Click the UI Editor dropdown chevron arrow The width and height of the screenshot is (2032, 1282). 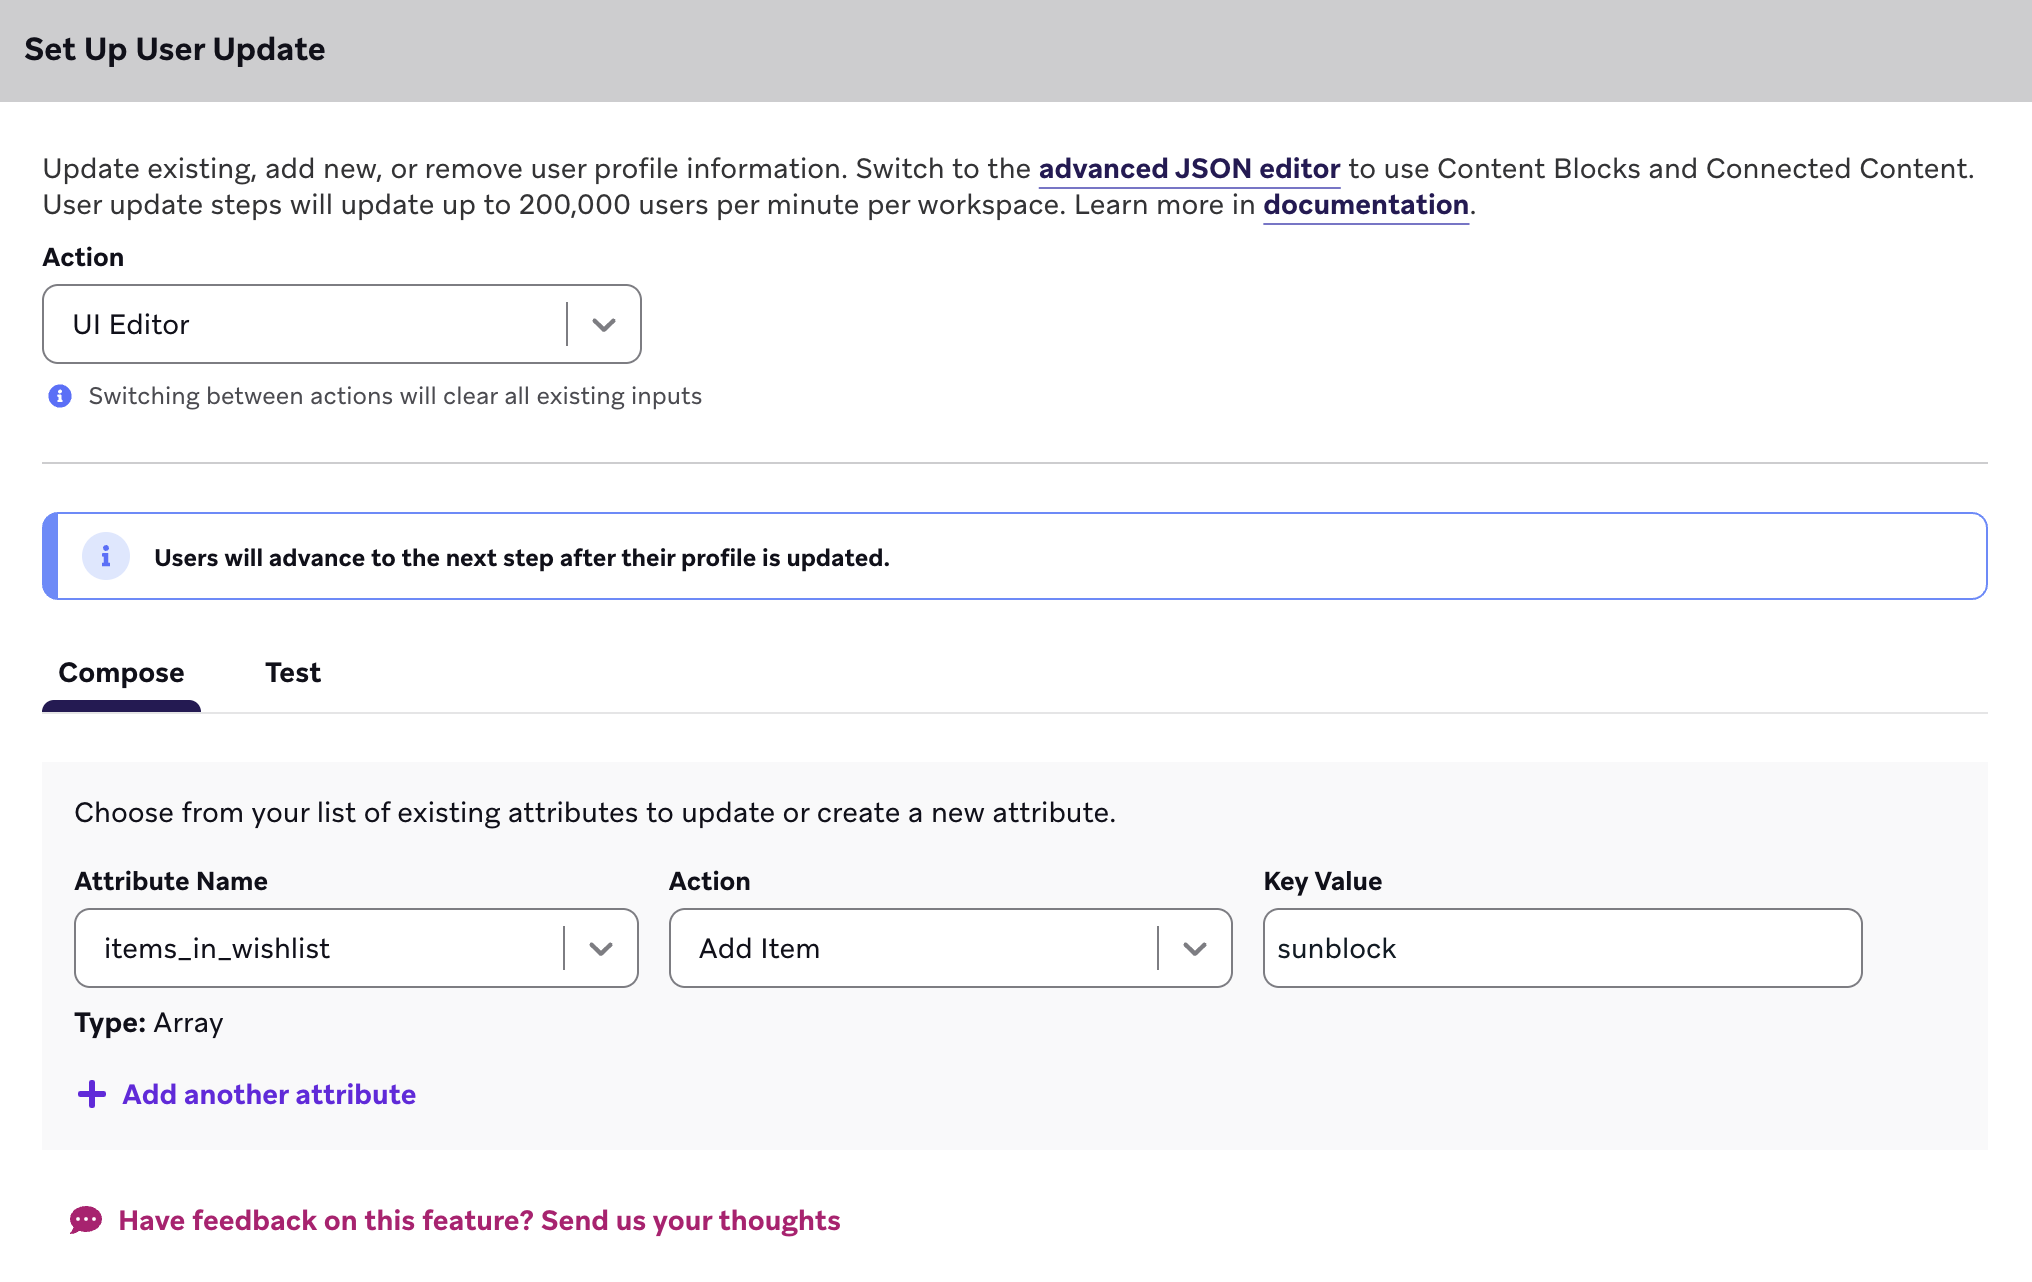(603, 325)
